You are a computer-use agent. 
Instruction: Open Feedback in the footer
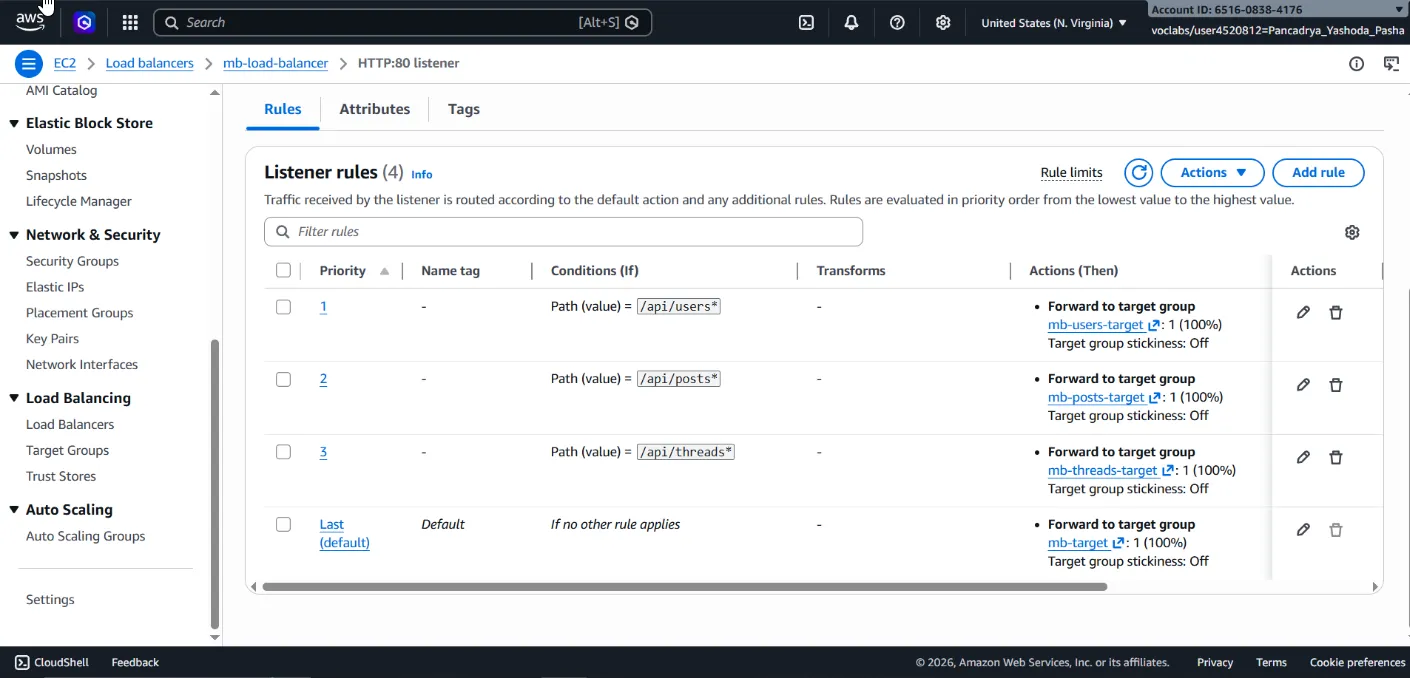135,662
